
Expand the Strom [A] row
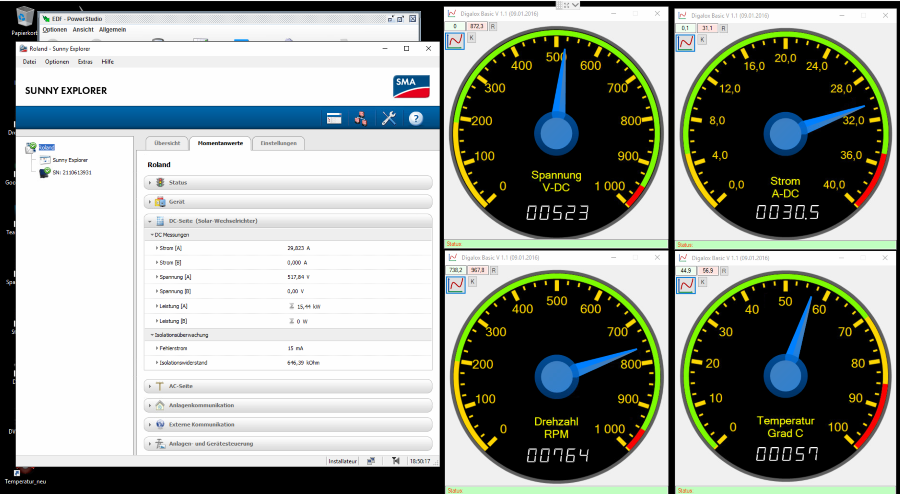point(157,248)
